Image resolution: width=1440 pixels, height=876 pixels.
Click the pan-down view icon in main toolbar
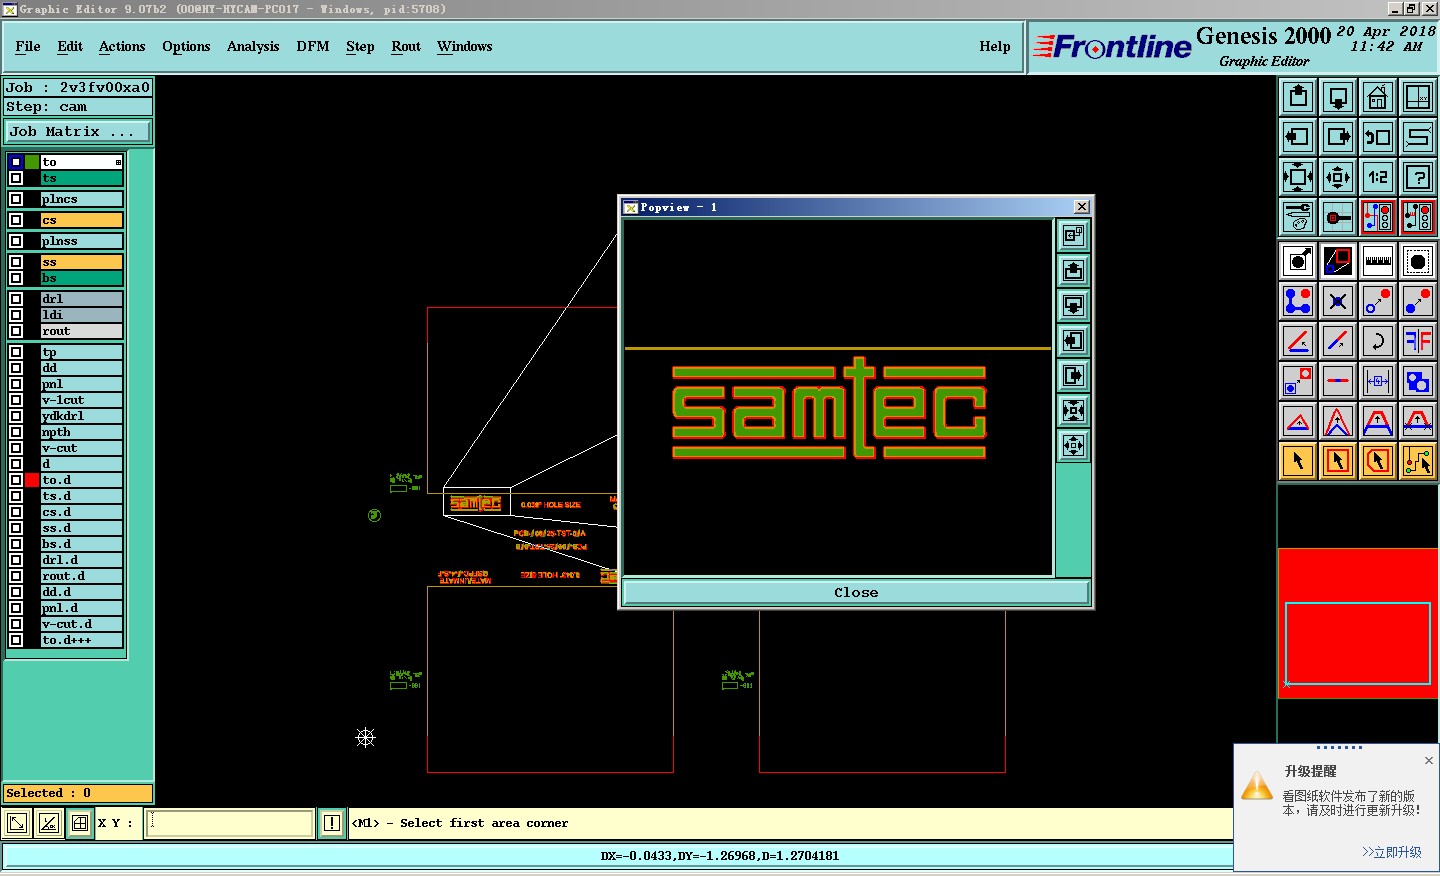pyautogui.click(x=1338, y=97)
